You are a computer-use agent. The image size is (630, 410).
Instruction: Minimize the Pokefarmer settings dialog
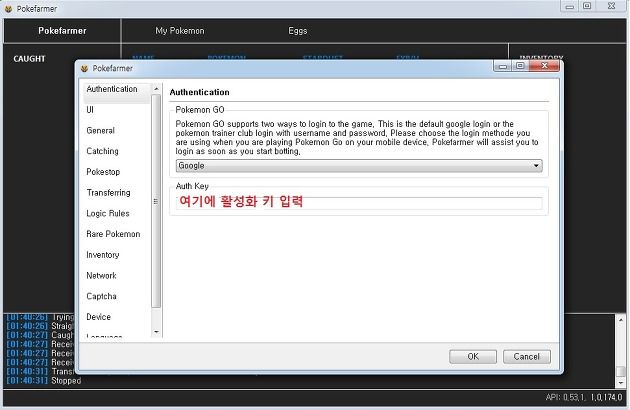(503, 66)
